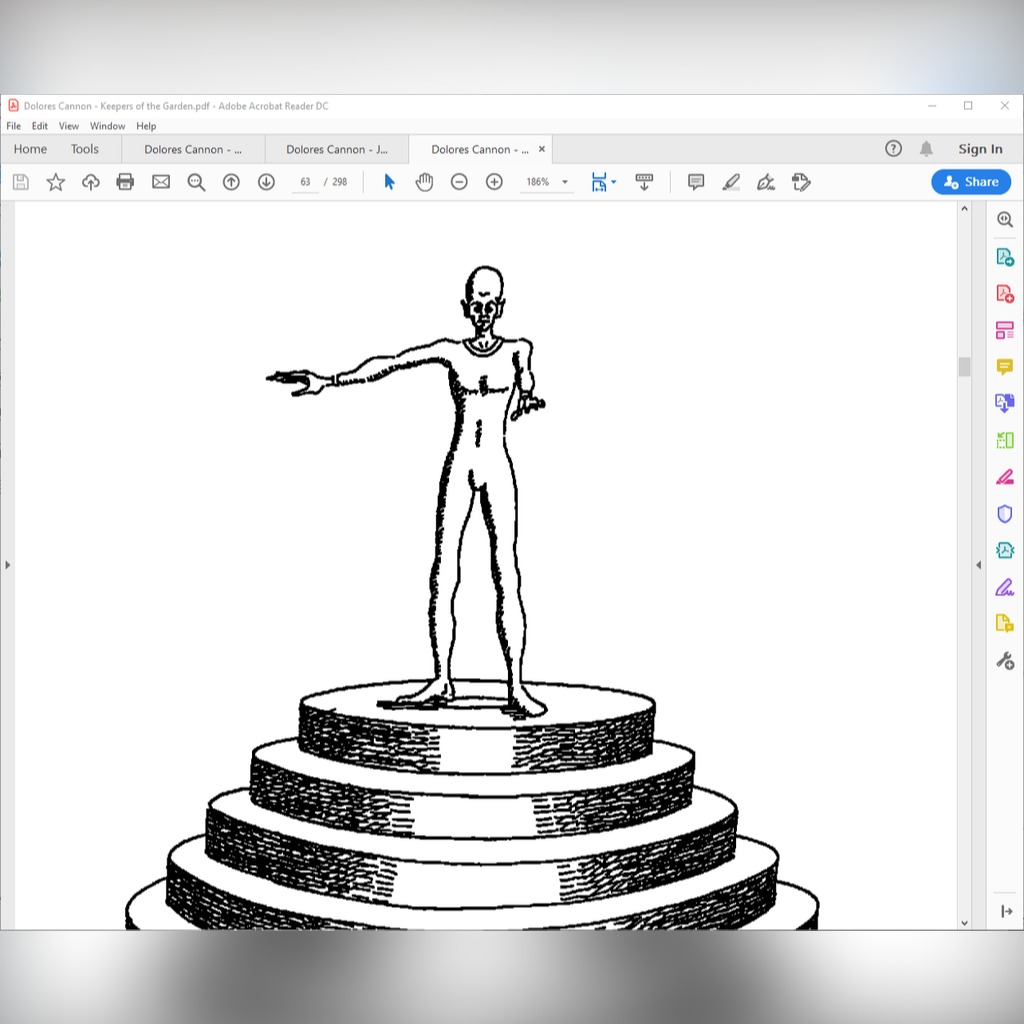This screenshot has height=1024, width=1024.
Task: Activate the Hand pan tool
Action: coord(424,182)
